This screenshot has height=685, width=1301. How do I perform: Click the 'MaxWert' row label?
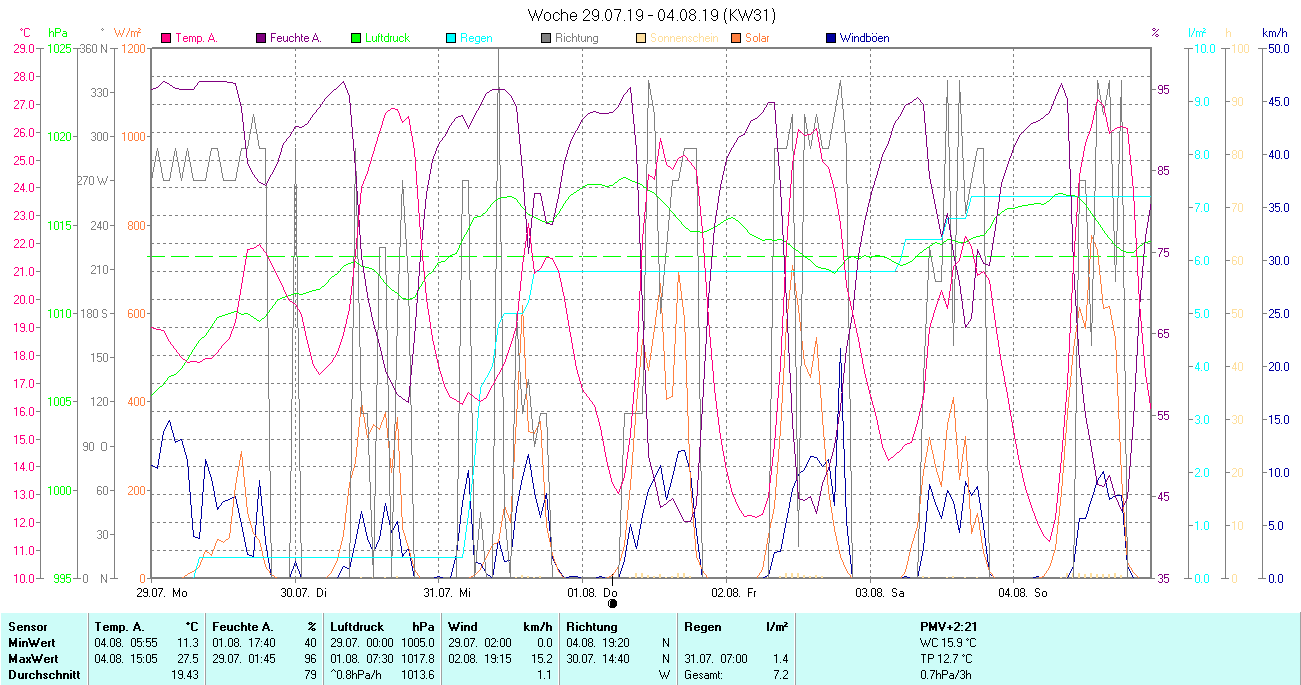(x=33, y=659)
